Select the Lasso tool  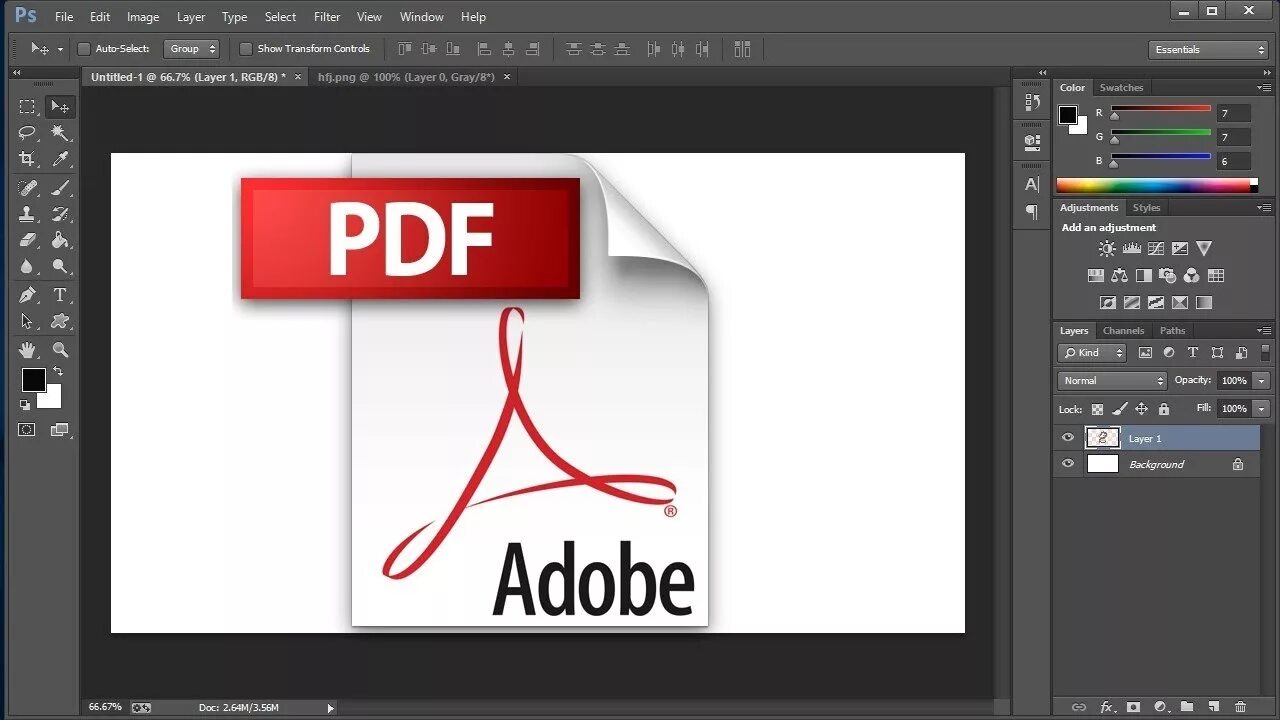tap(27, 132)
